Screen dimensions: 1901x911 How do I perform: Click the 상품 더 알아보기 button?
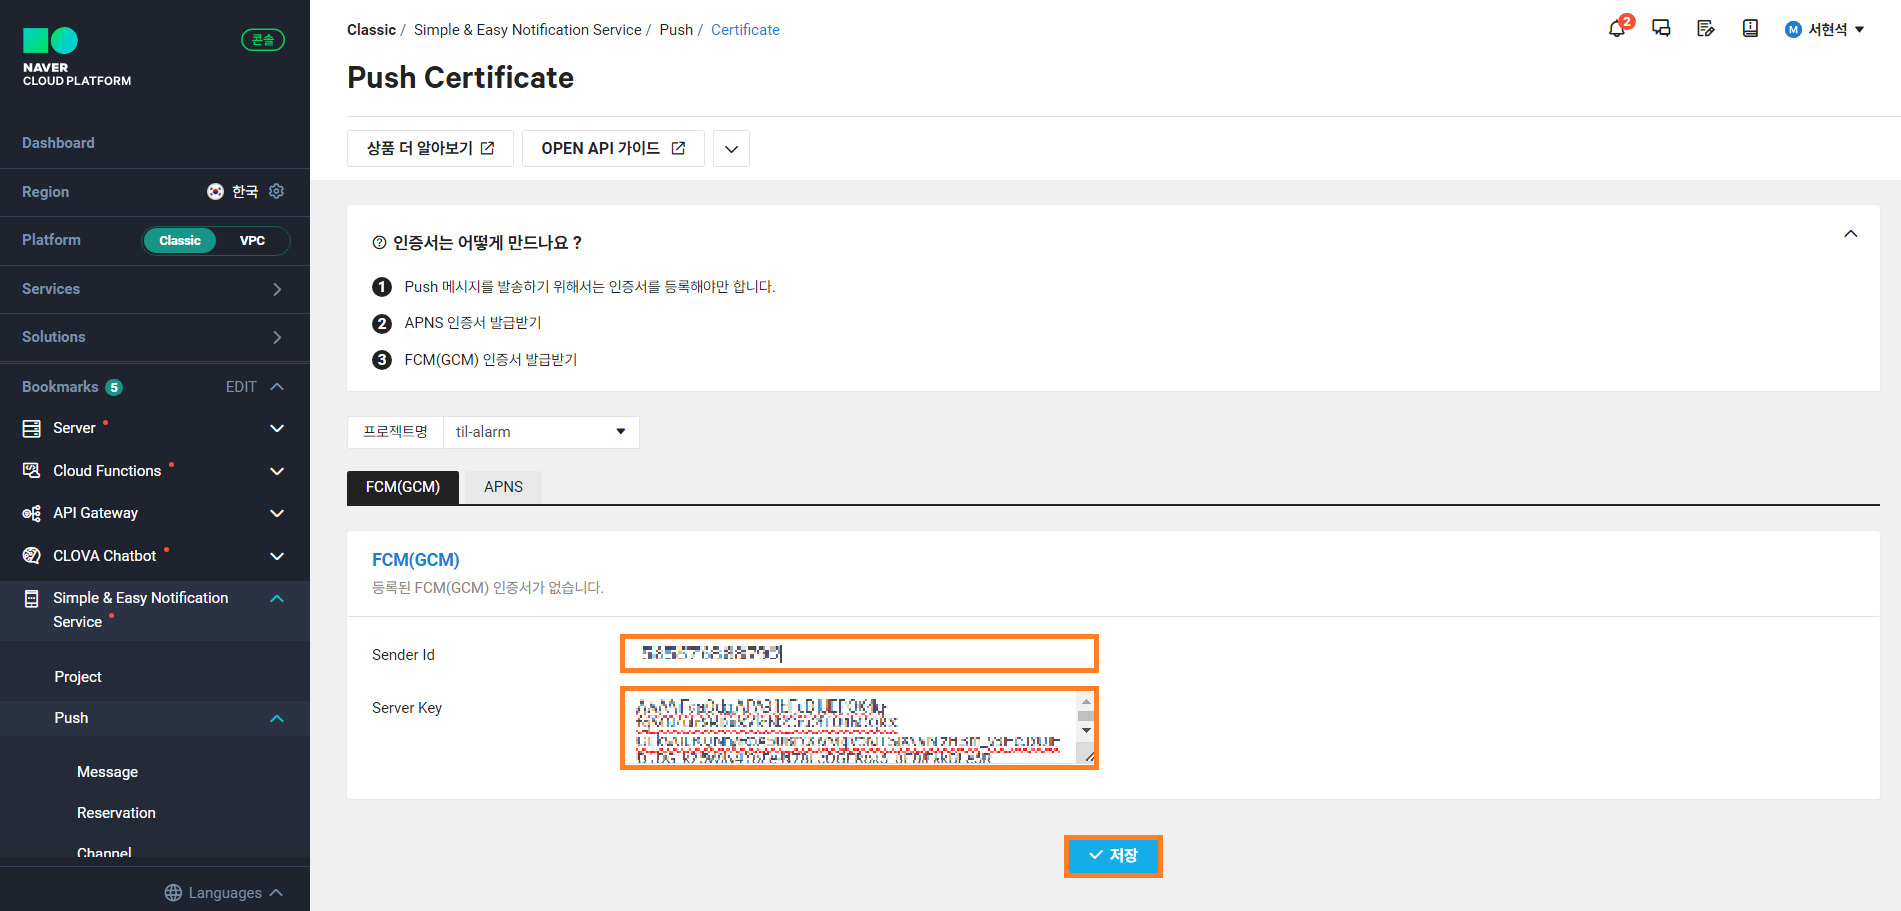(430, 148)
